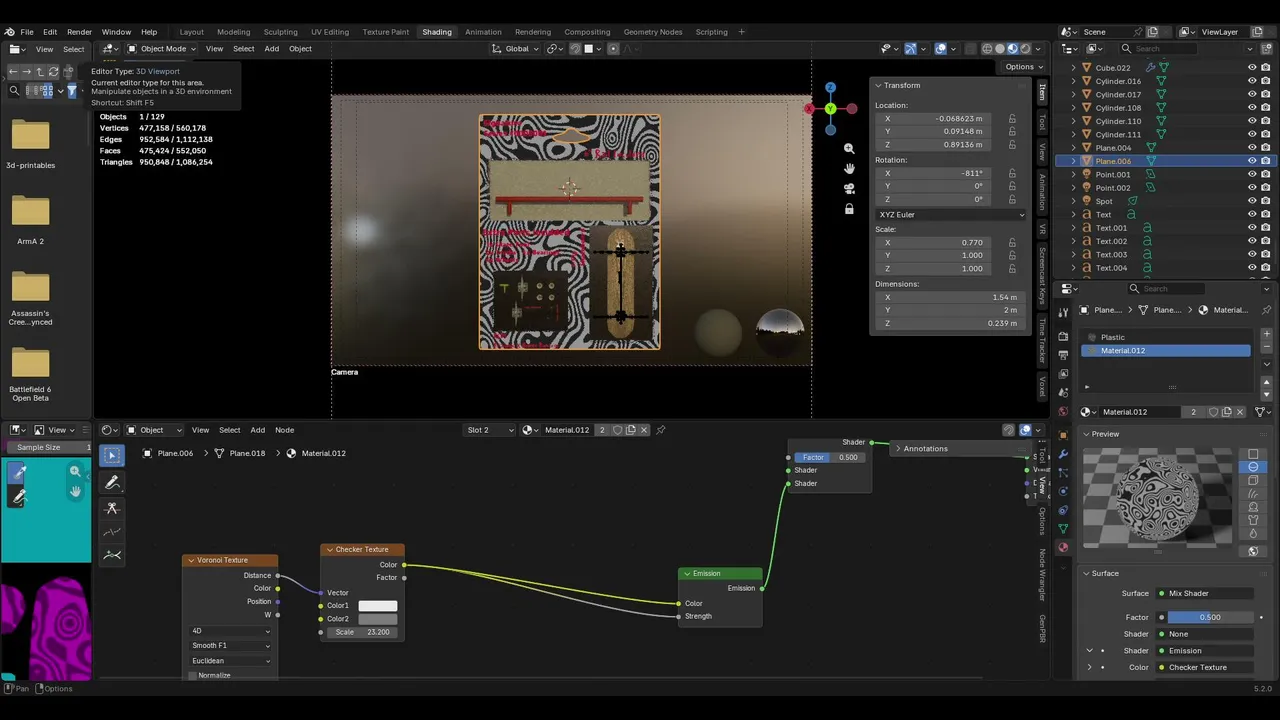
Task: Select the Plastic material slot
Action: point(1166,337)
